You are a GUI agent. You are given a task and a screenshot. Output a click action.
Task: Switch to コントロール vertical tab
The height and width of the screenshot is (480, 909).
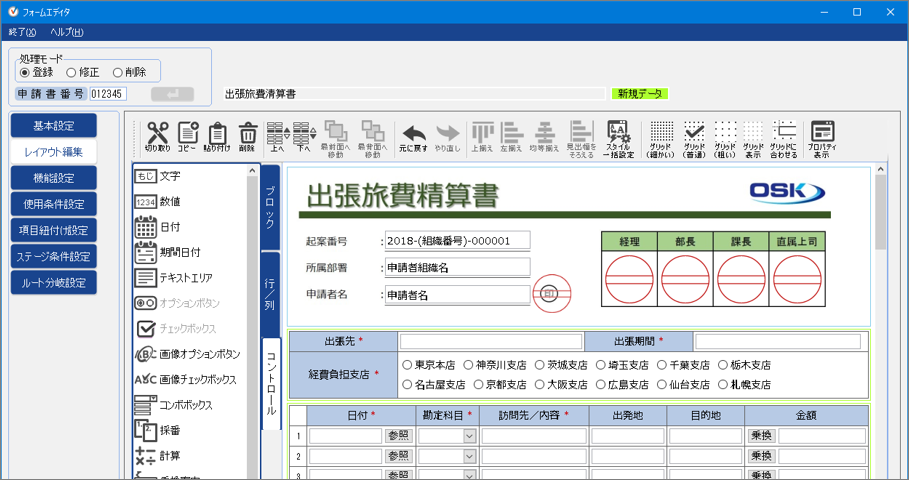pos(271,384)
